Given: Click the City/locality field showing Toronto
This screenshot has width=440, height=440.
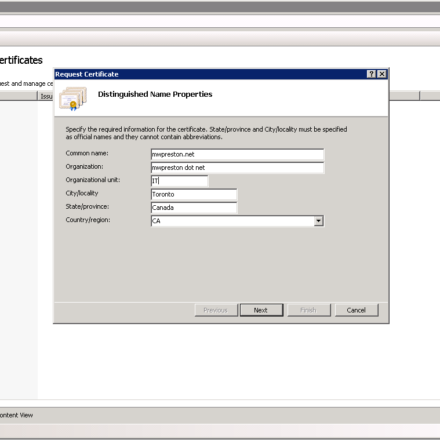Looking at the screenshot, I should pos(194,194).
